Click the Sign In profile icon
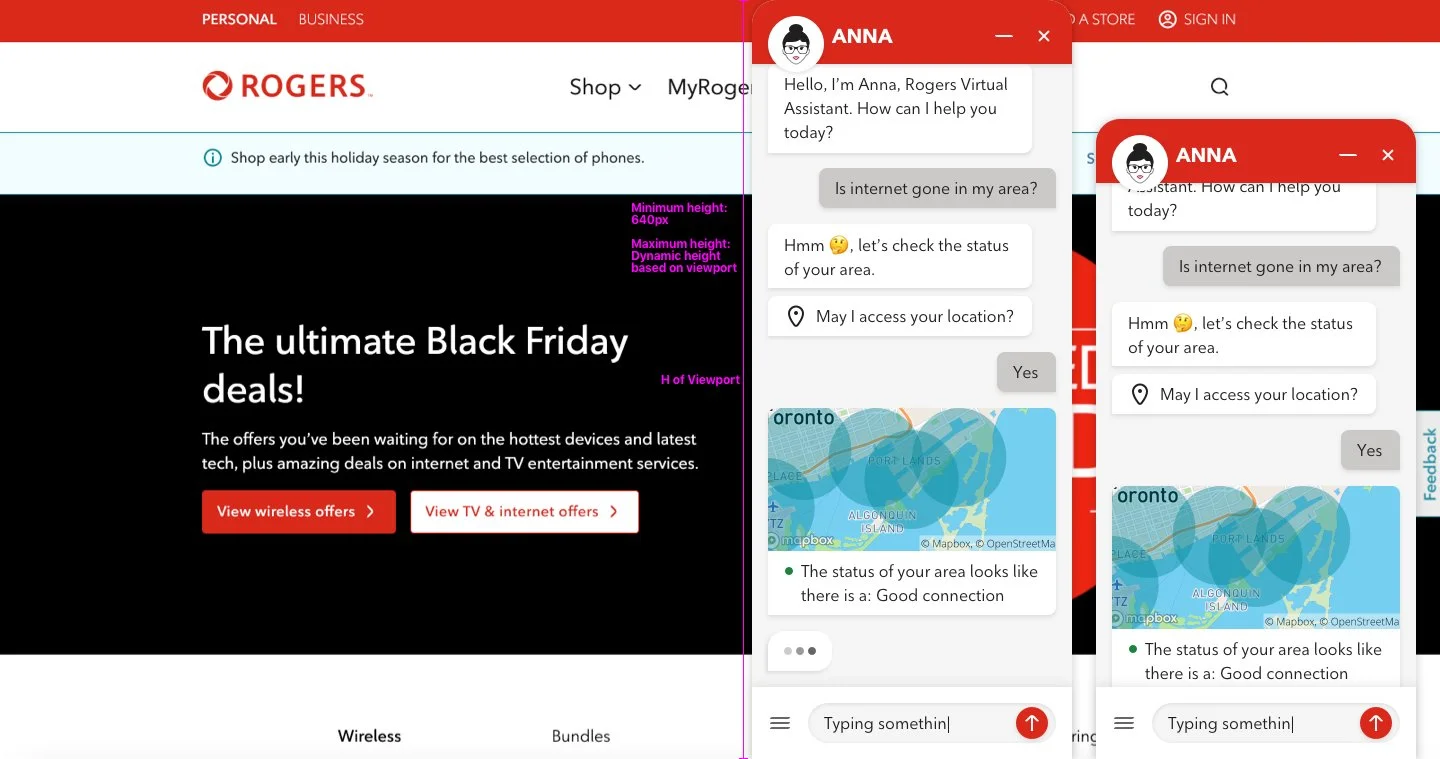 click(1167, 19)
